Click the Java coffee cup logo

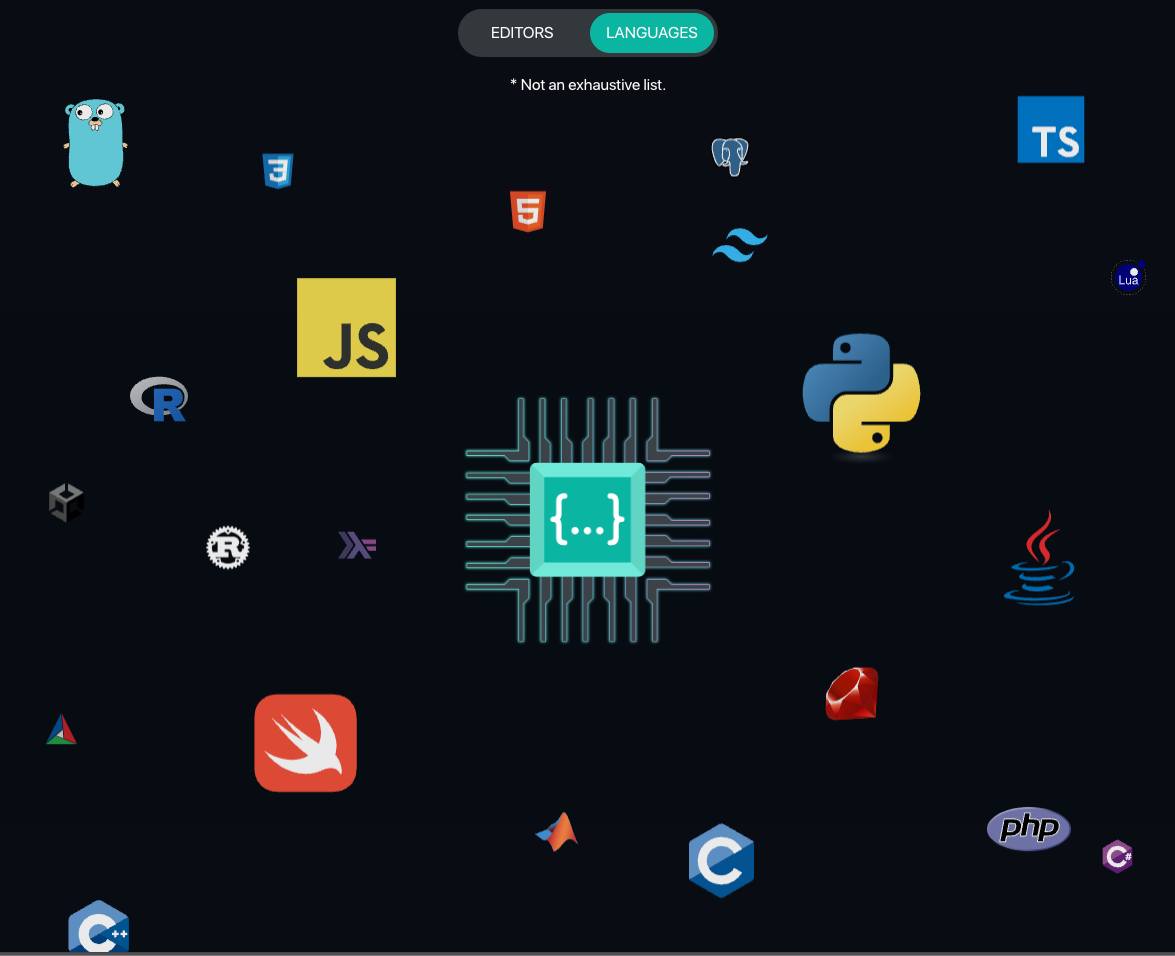[1039, 559]
